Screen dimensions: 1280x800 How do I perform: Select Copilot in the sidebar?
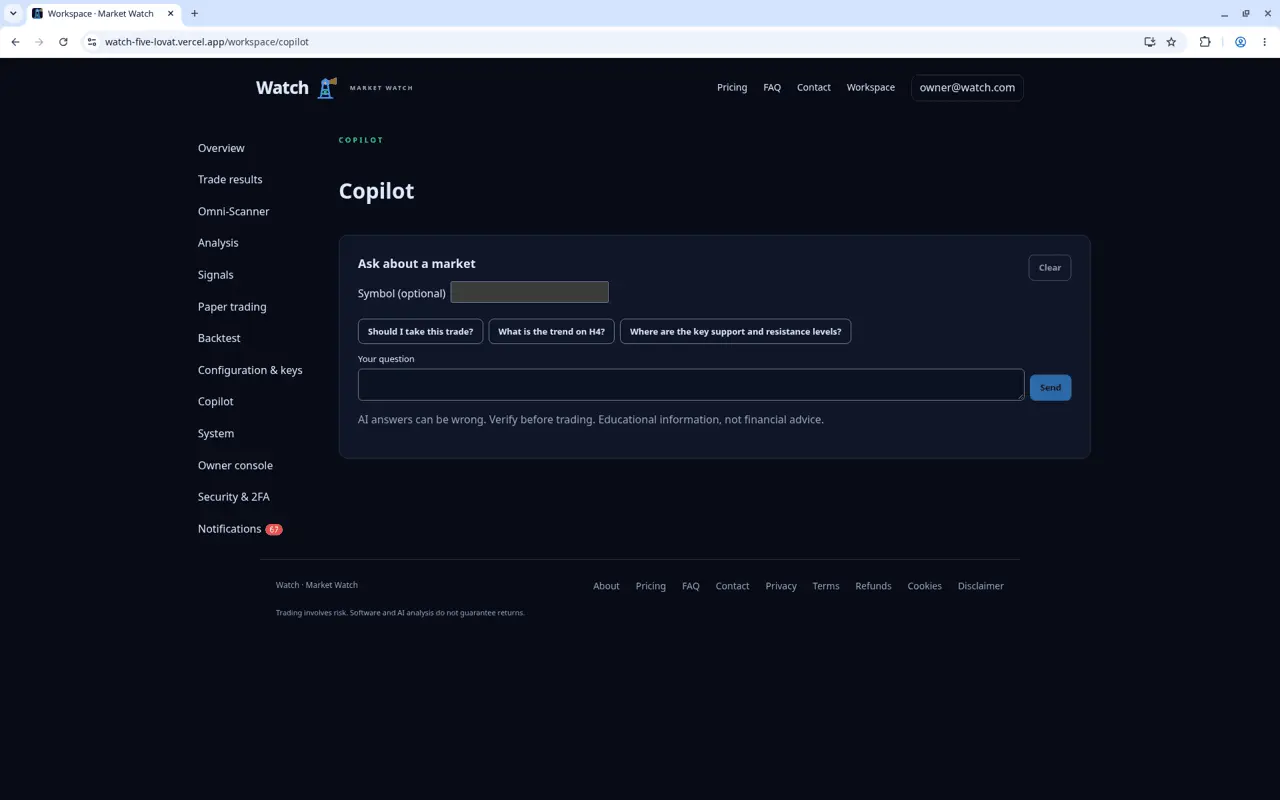pyautogui.click(x=215, y=402)
